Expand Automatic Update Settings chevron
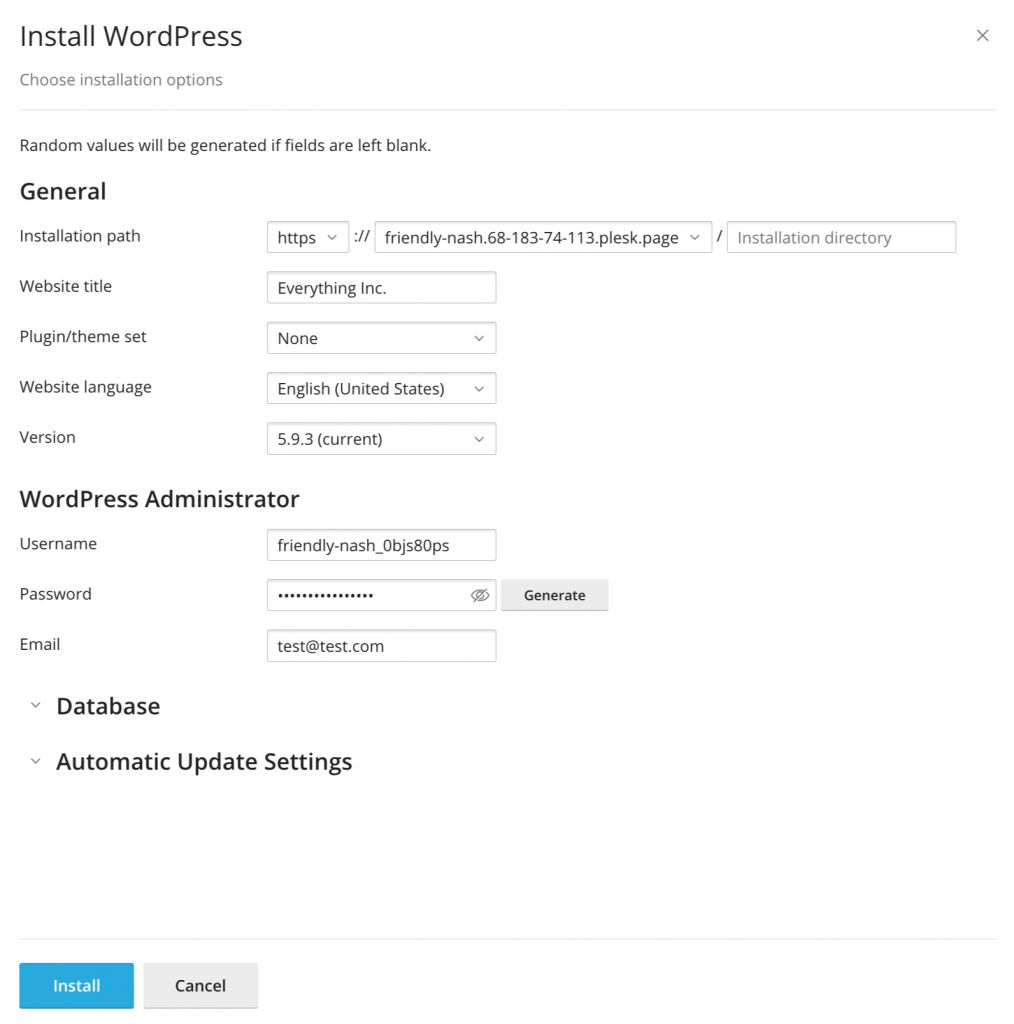Screen dimensions: 1014x1024 click(x=36, y=761)
